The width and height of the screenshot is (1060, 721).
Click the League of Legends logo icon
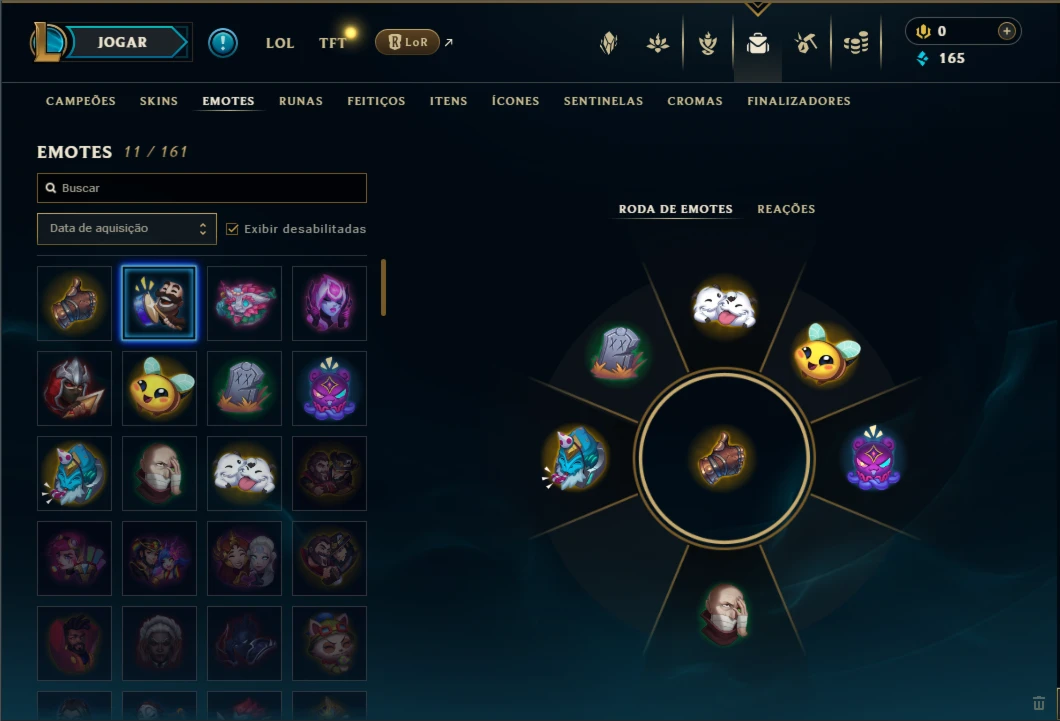(x=47, y=42)
